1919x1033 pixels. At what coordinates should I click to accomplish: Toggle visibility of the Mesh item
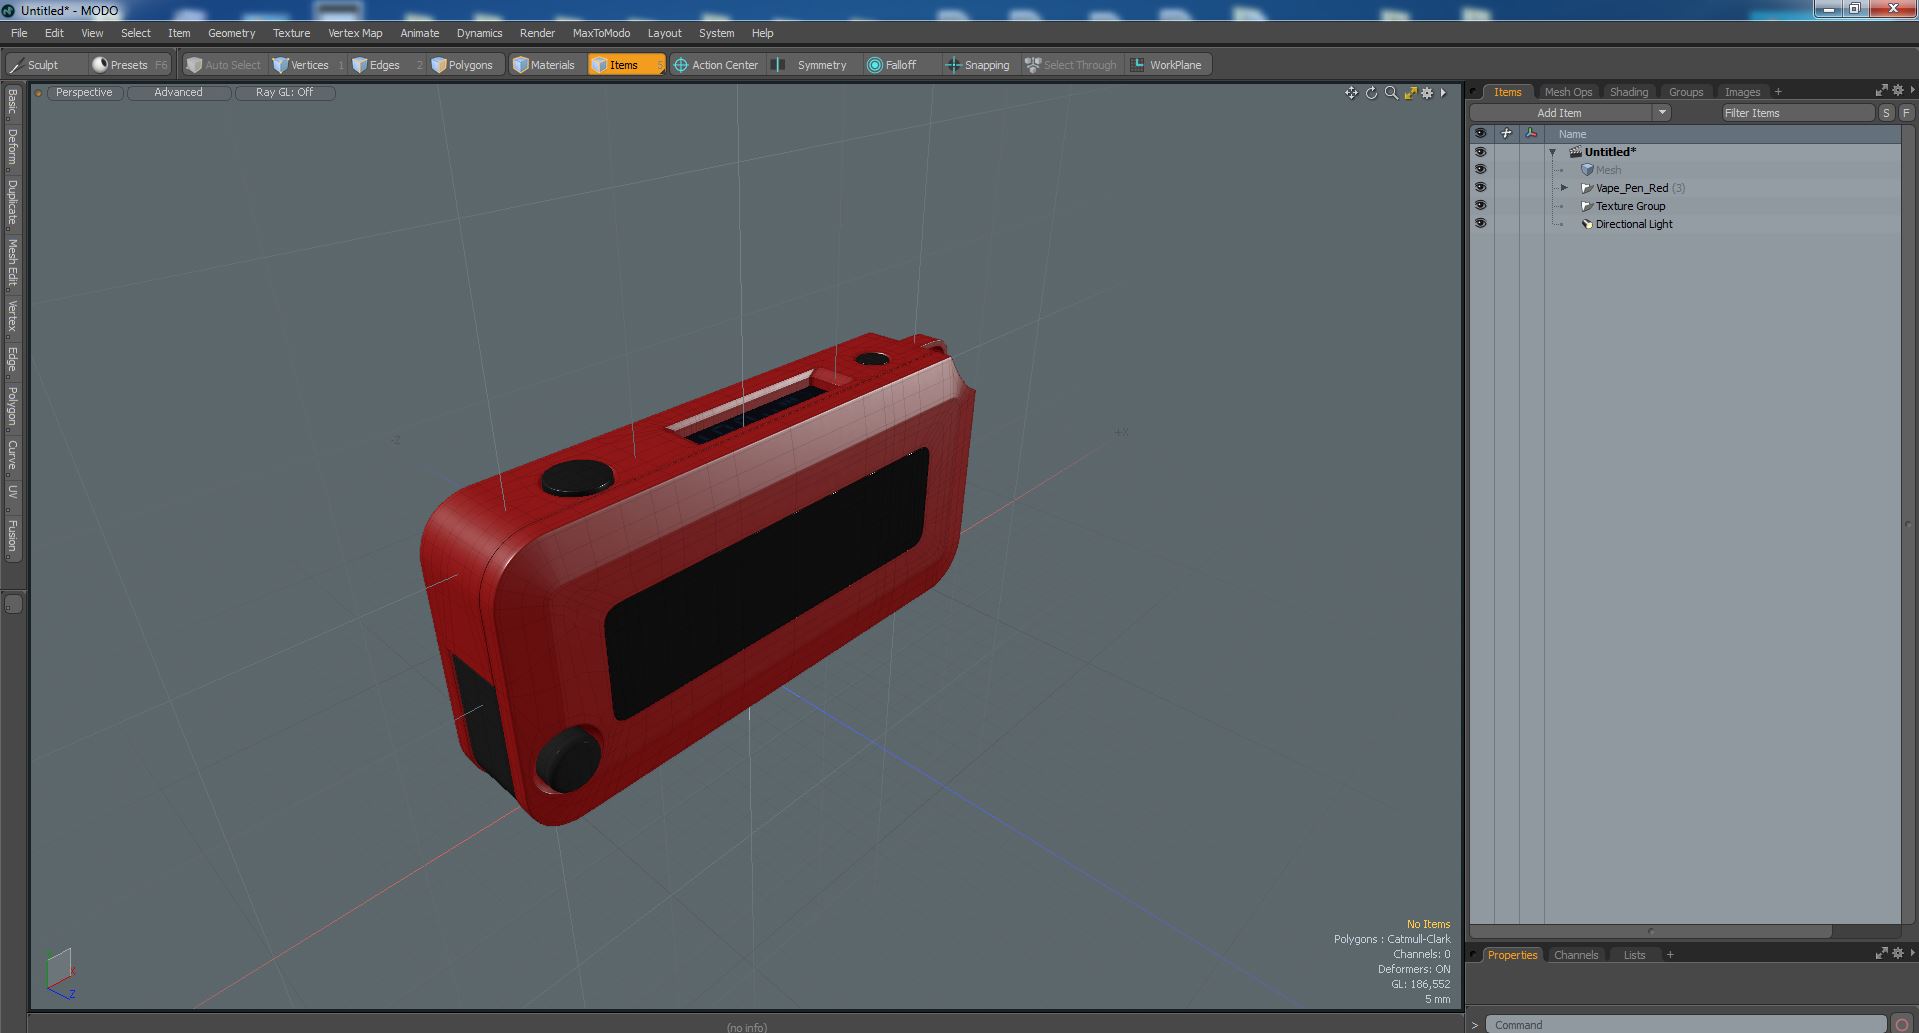pyautogui.click(x=1480, y=170)
